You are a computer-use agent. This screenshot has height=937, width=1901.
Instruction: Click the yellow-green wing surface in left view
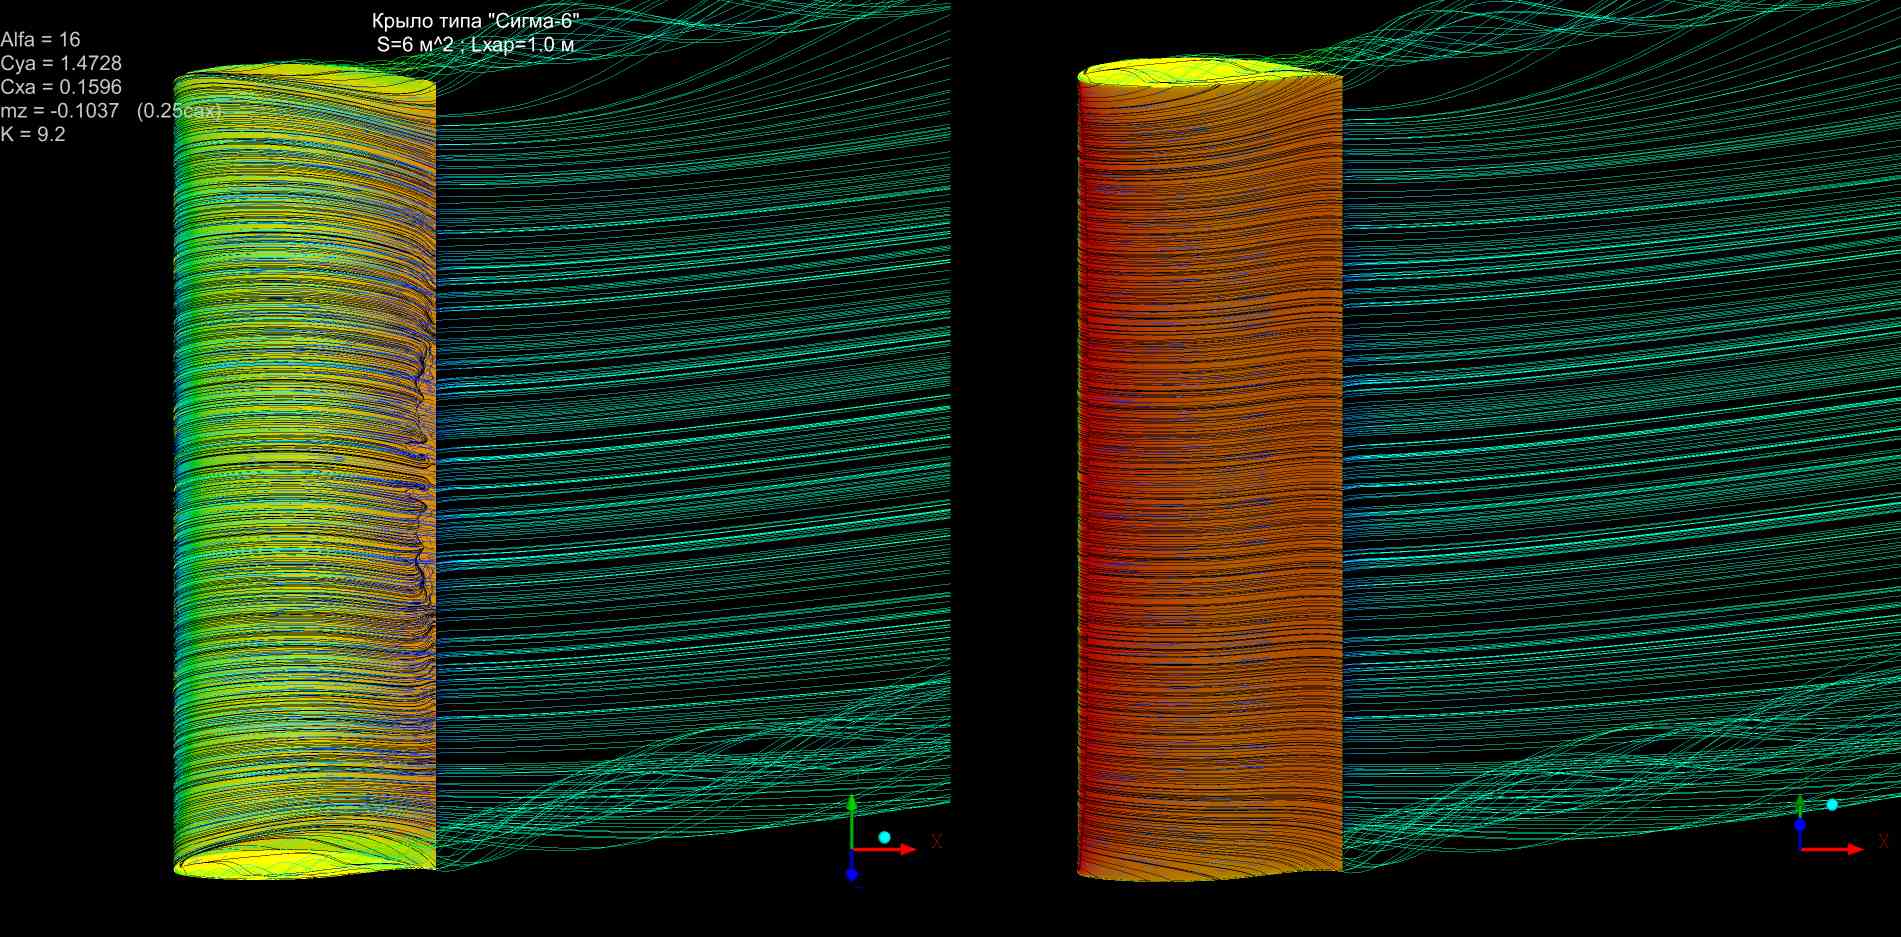tap(300, 450)
